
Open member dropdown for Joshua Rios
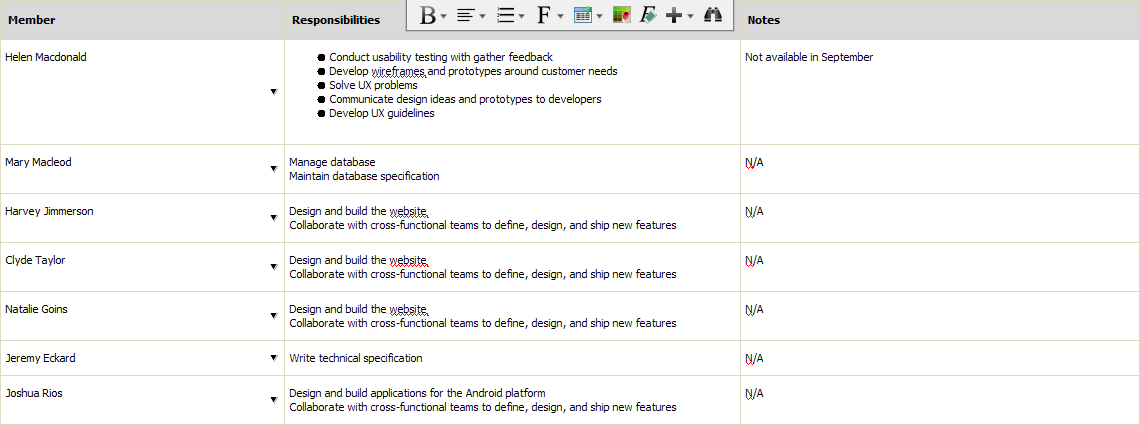273,400
